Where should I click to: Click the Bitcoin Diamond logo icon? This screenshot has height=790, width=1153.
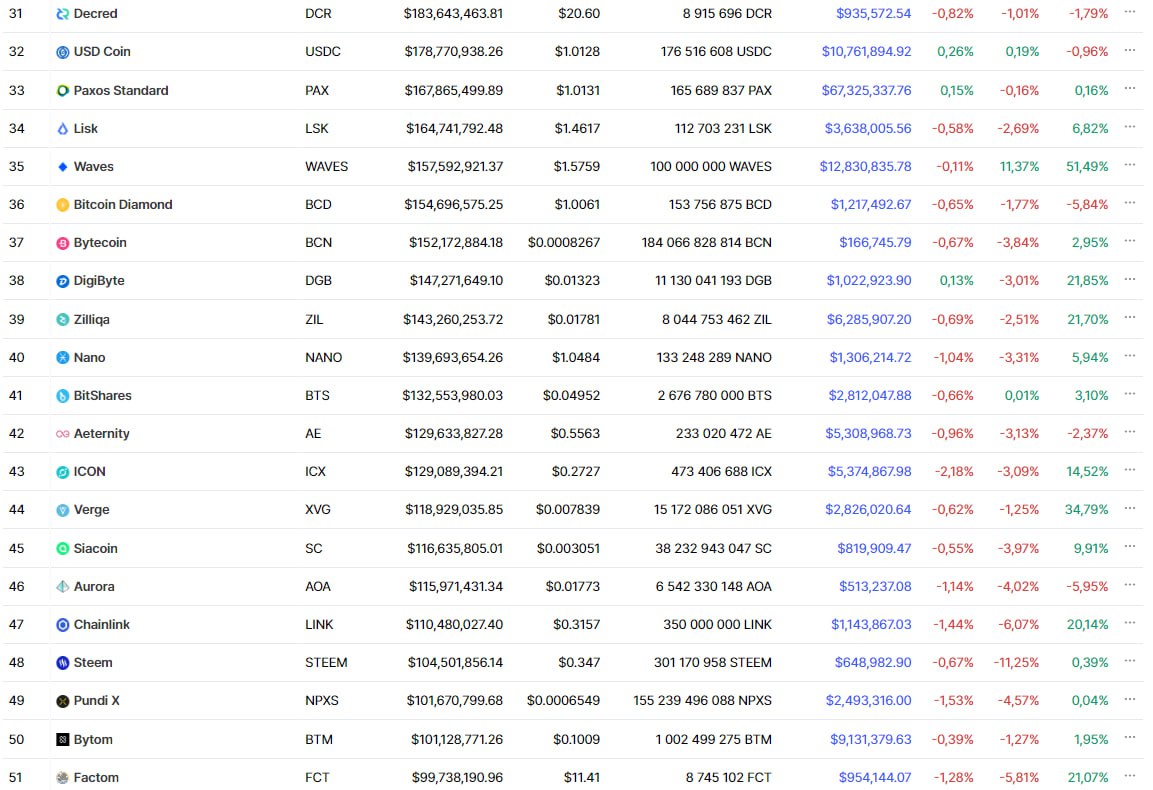[x=63, y=205]
